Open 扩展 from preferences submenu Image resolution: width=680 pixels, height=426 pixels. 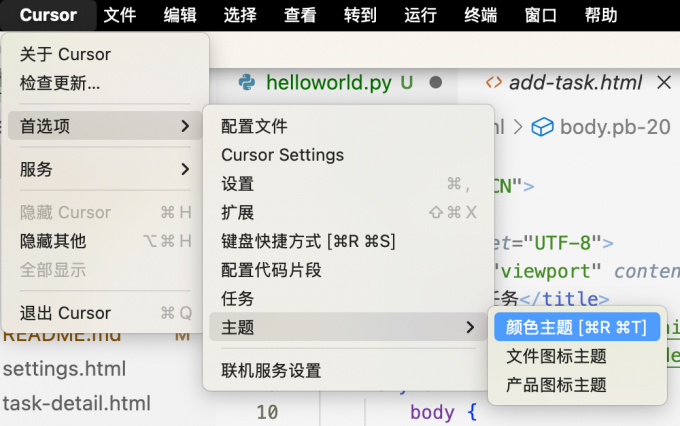(x=348, y=213)
